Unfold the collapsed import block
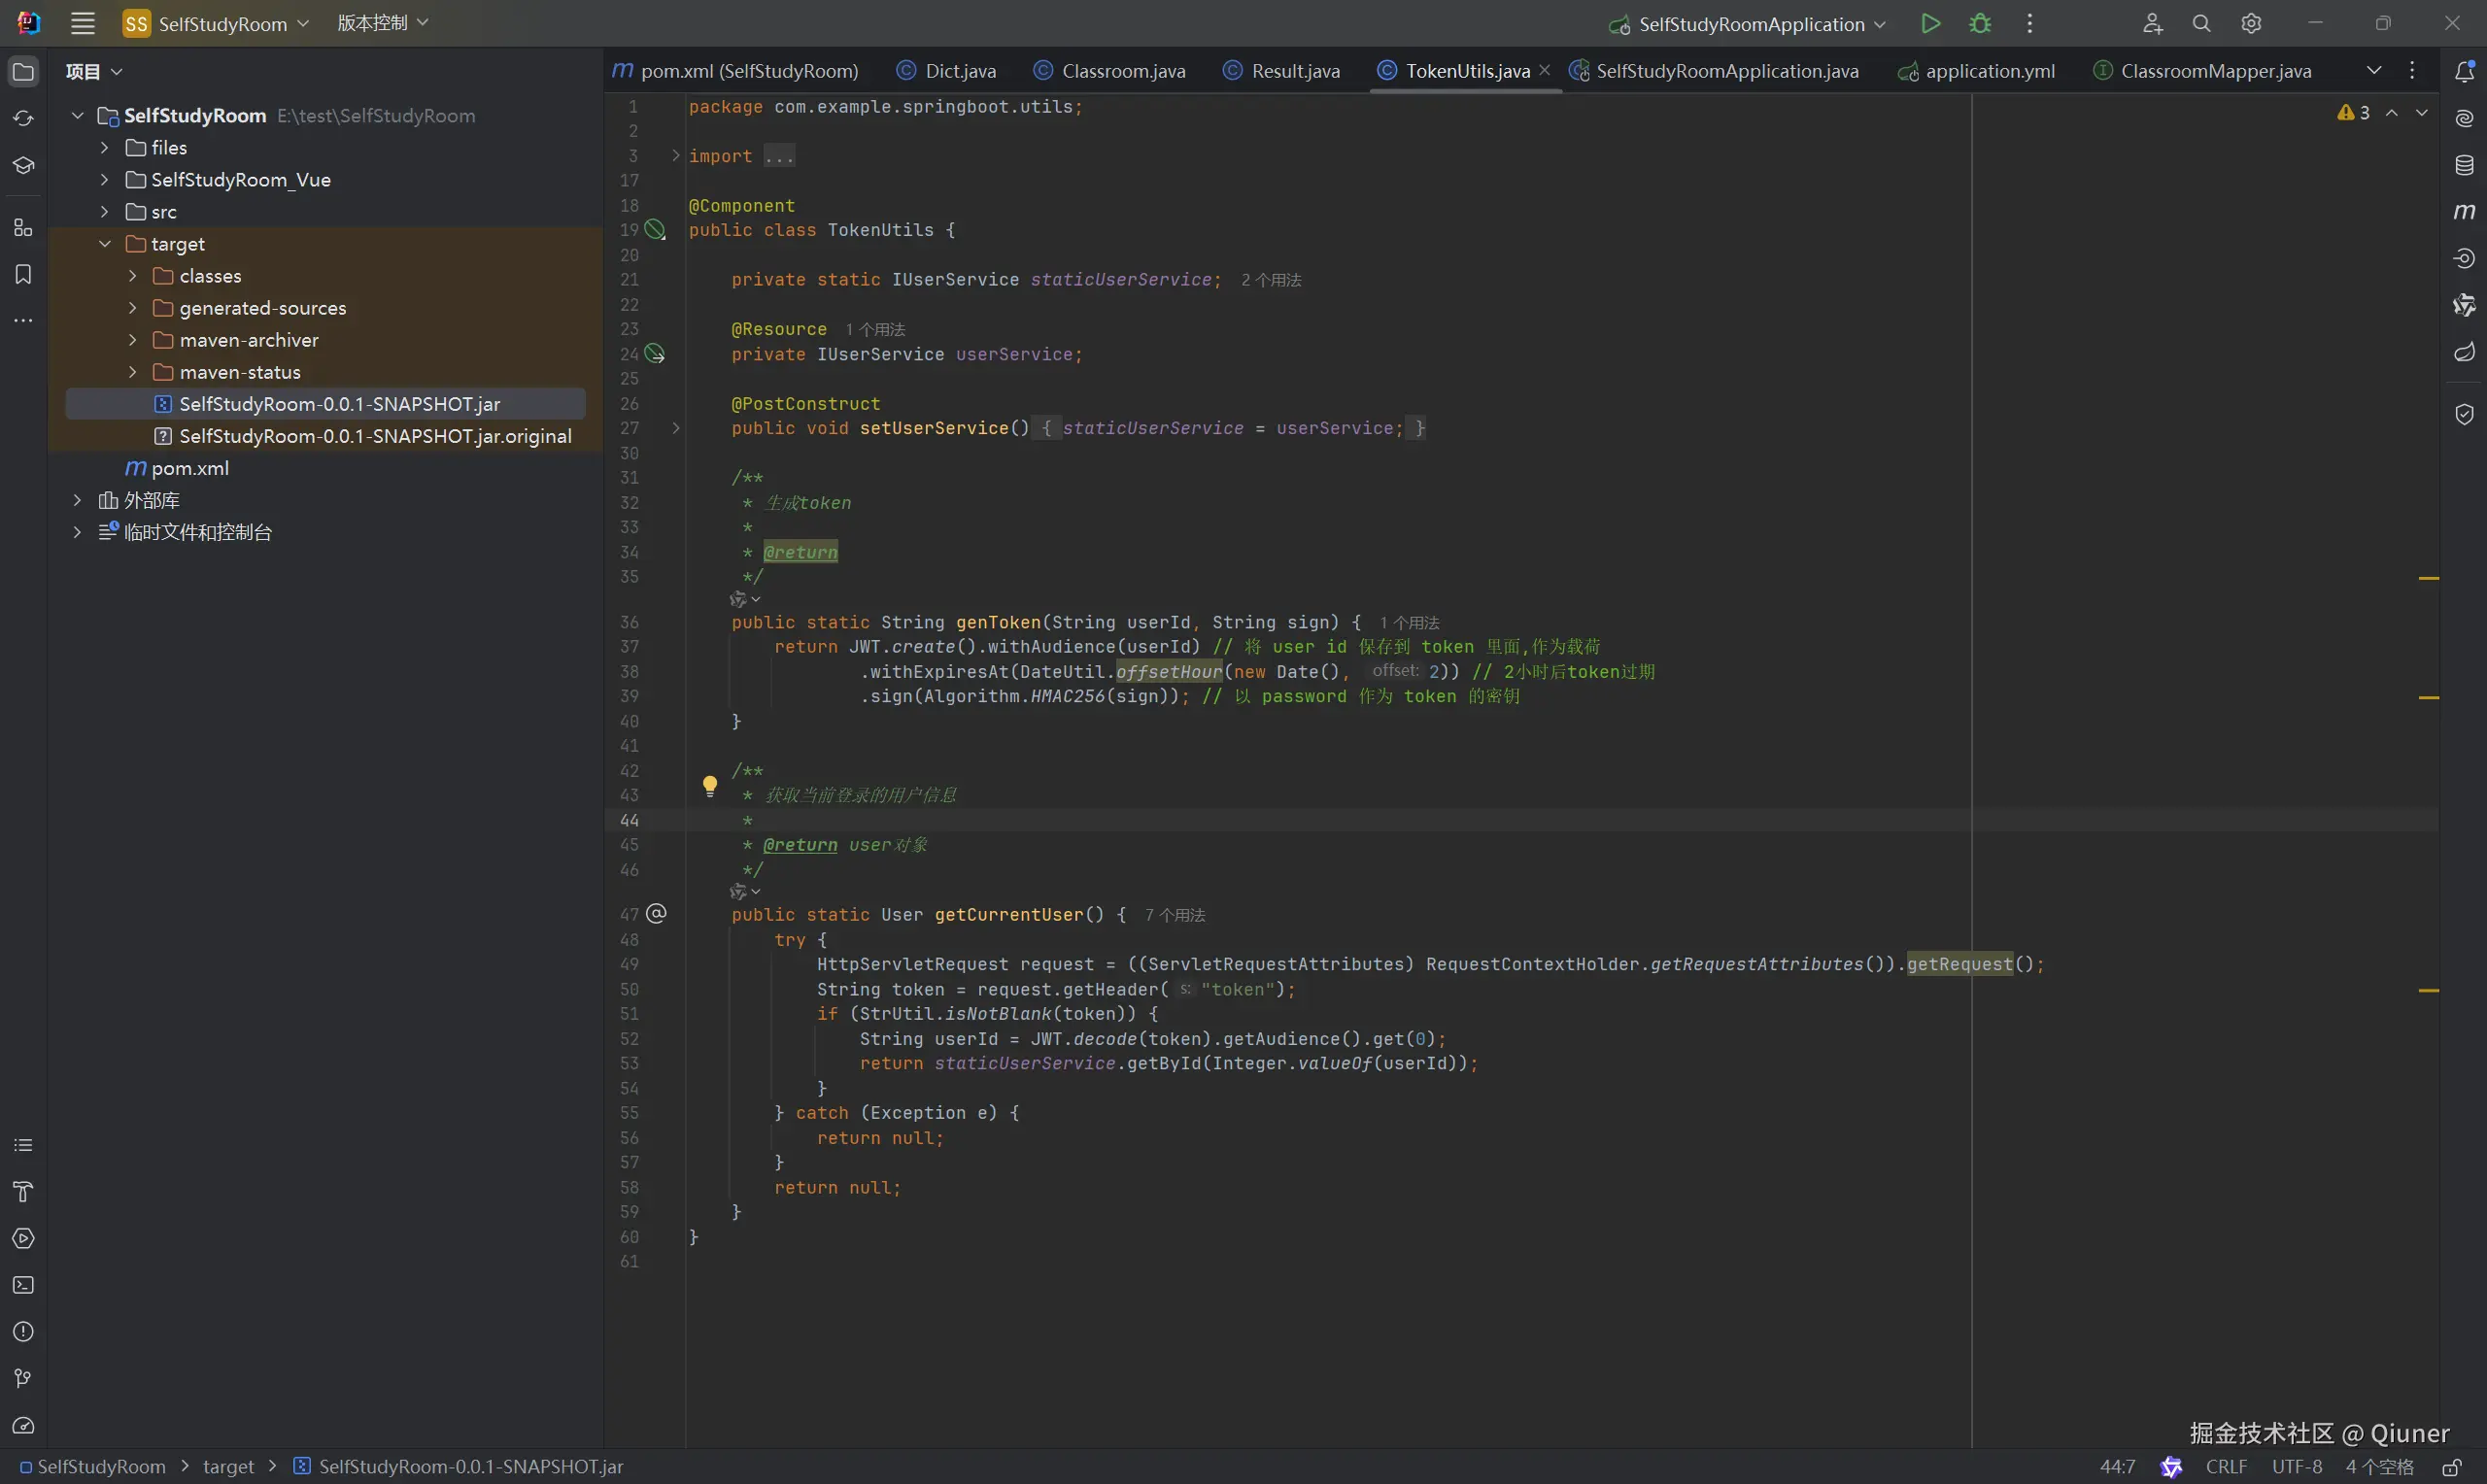Viewport: 2487px width, 1484px height. coord(676,156)
